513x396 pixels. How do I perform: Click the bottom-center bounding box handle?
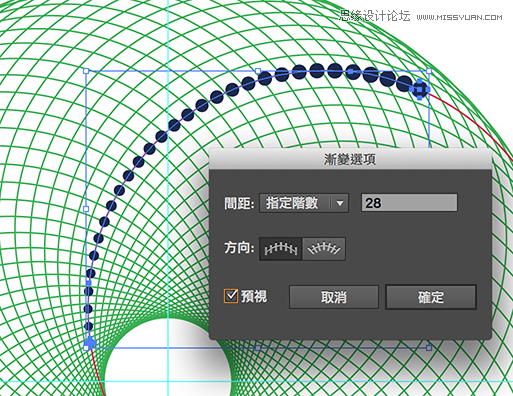(258, 348)
